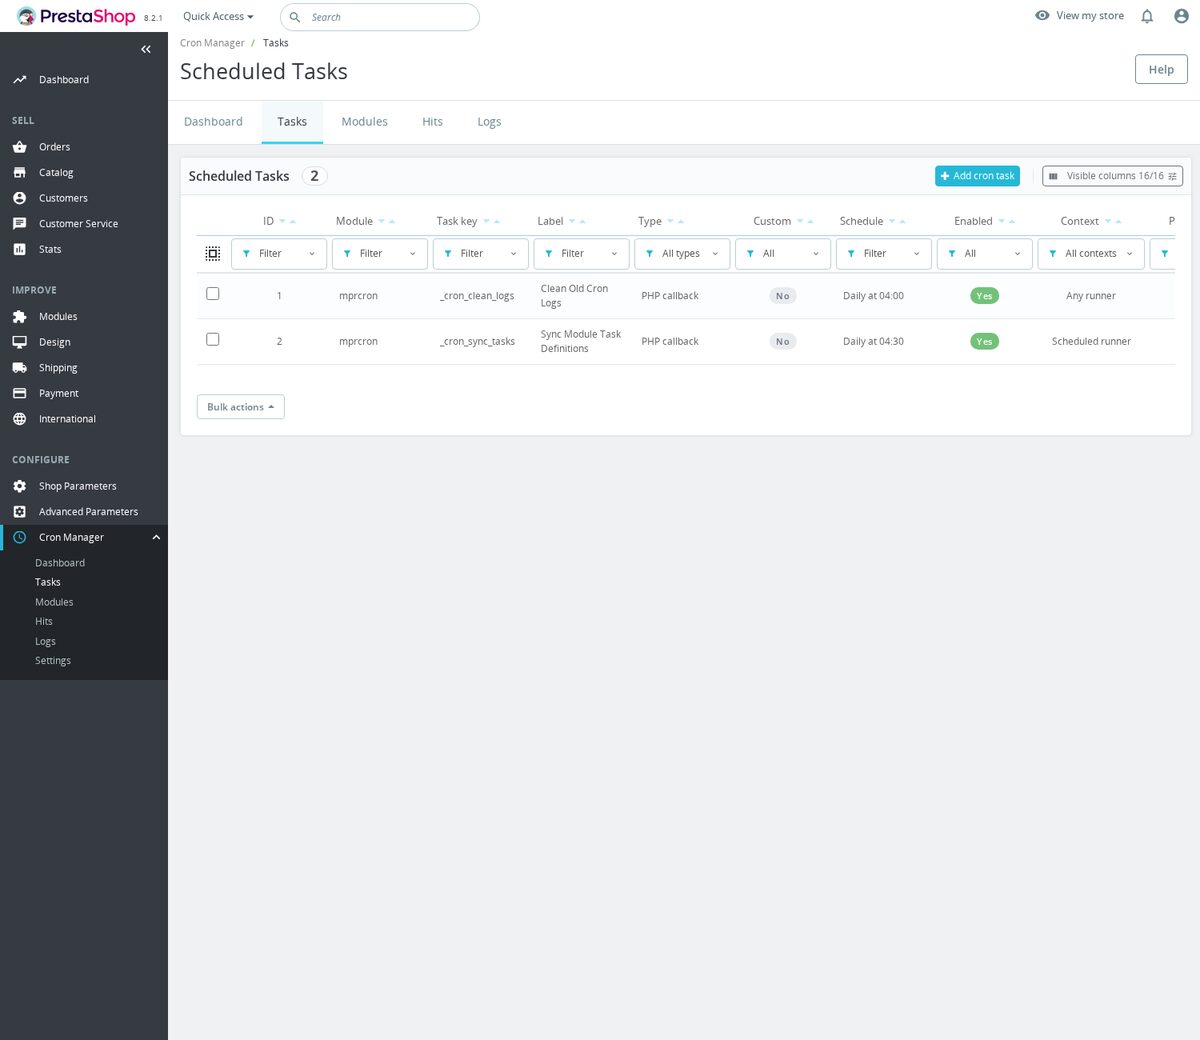Click the Scheduled runner context cell
This screenshot has width=1200, height=1040.
[1091, 342]
